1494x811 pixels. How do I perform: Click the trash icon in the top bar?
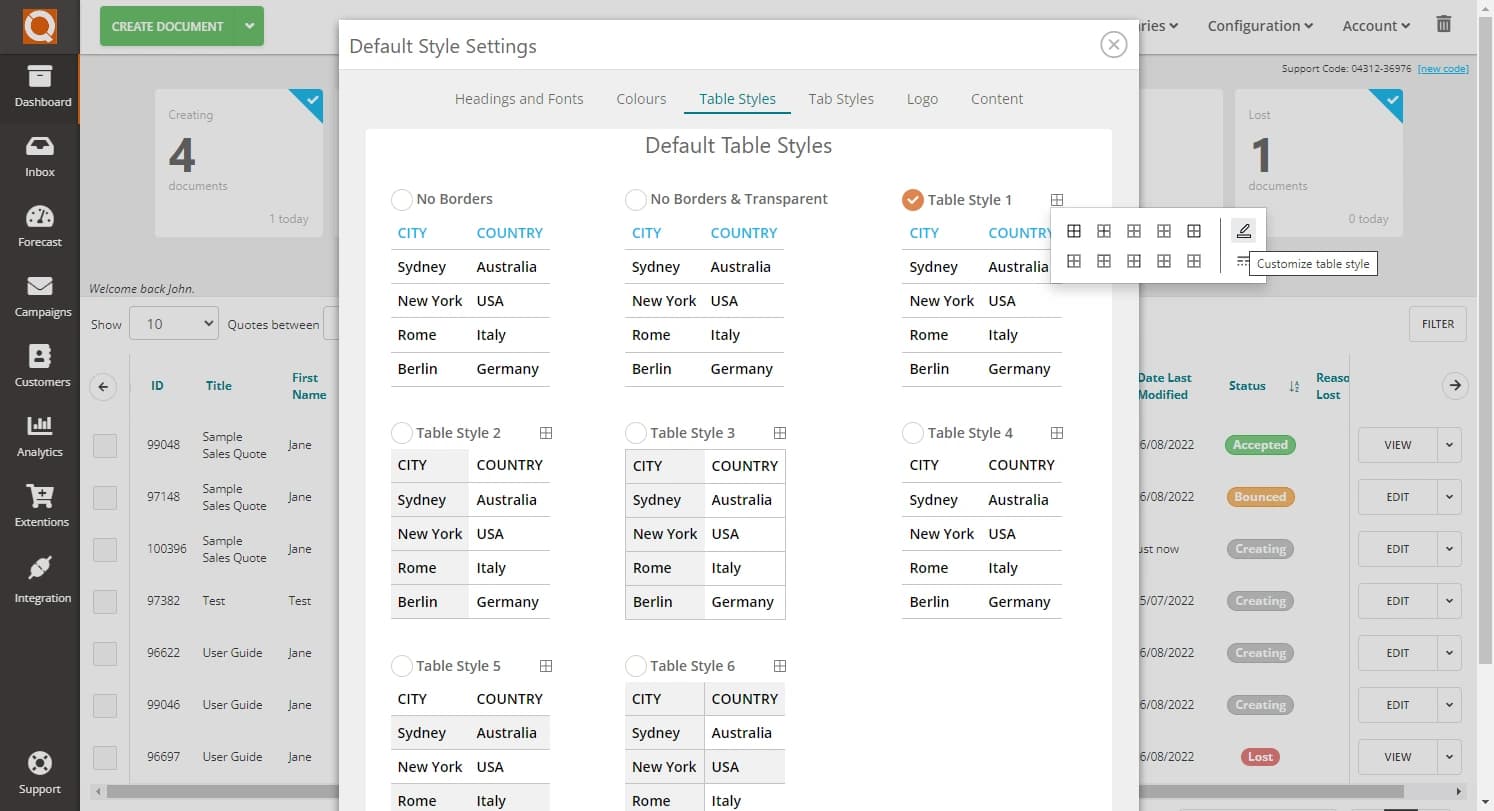(1443, 24)
